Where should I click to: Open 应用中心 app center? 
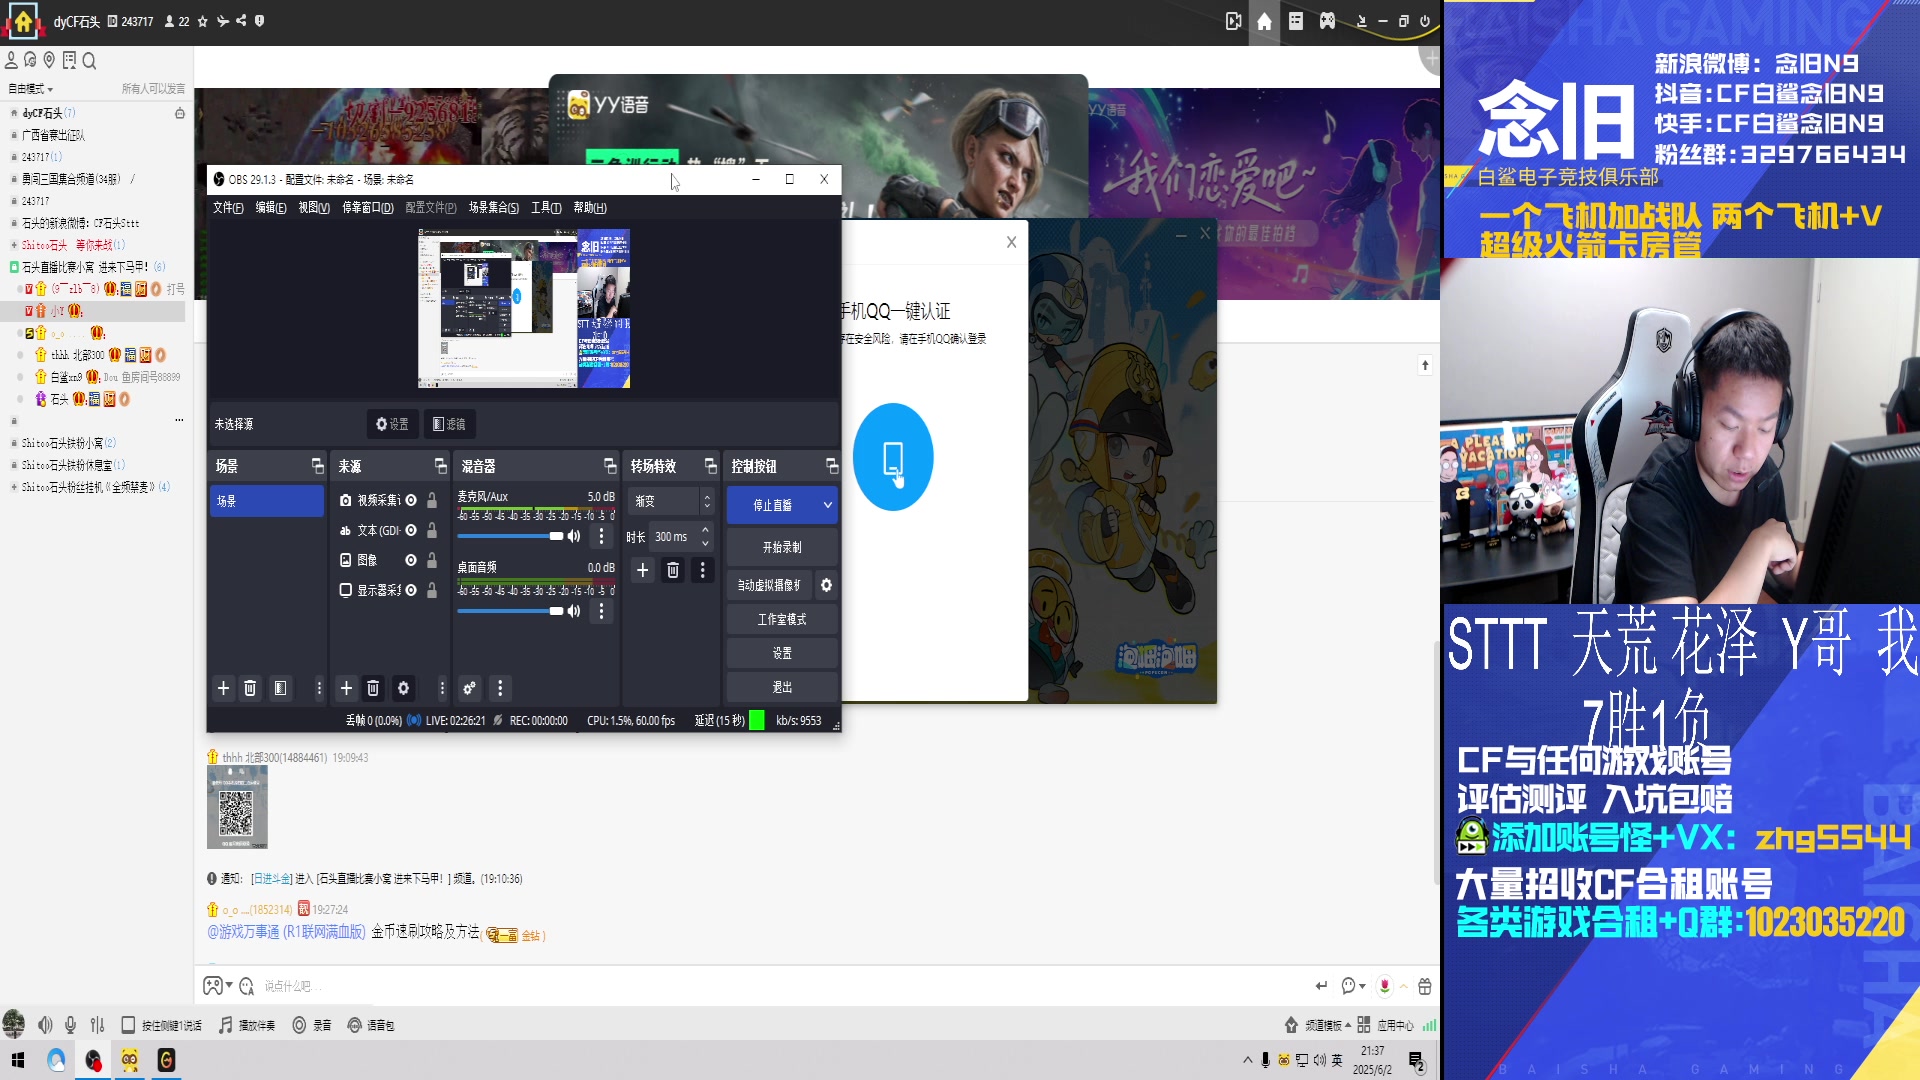pos(1386,1025)
